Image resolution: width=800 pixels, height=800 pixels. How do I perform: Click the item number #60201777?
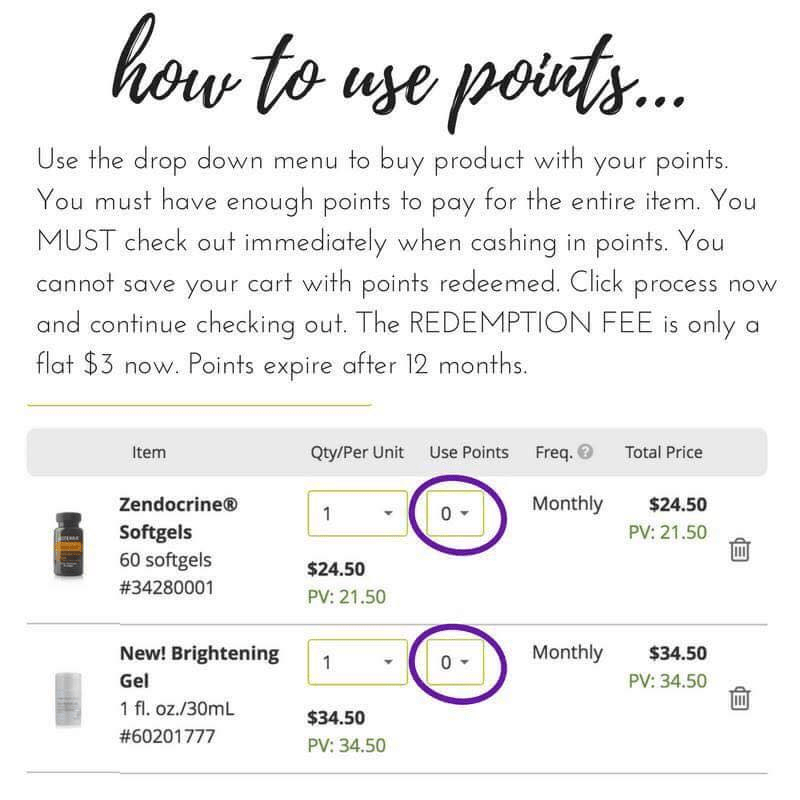[x=167, y=736]
